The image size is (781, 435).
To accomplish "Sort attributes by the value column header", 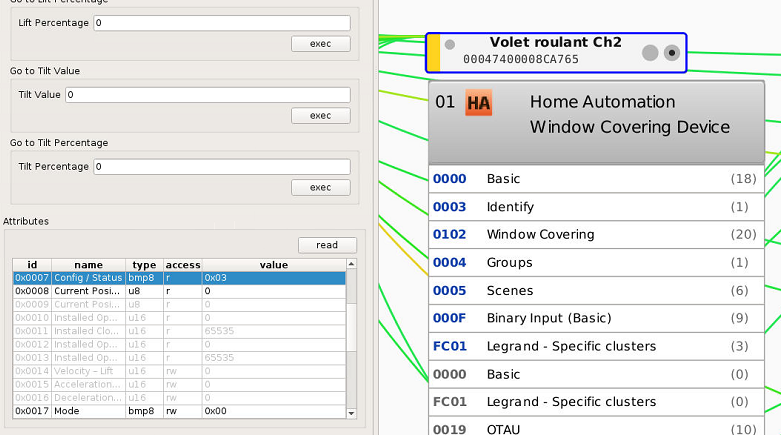I will coord(273,265).
